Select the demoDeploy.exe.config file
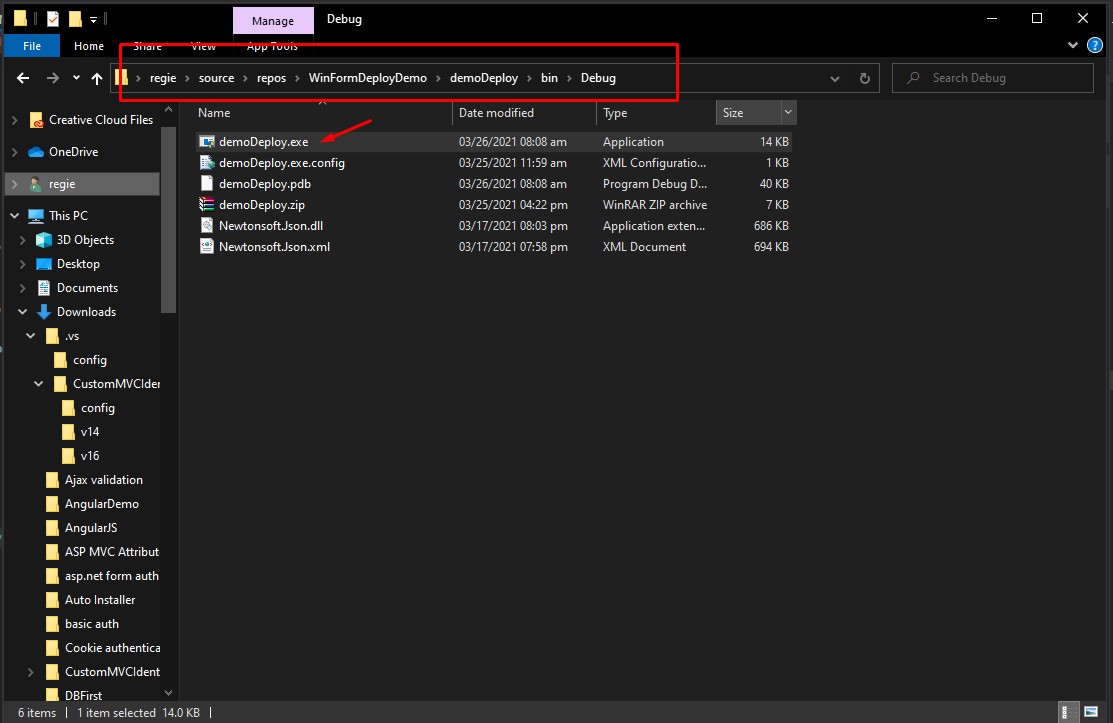The width and height of the screenshot is (1113, 723). pos(281,163)
